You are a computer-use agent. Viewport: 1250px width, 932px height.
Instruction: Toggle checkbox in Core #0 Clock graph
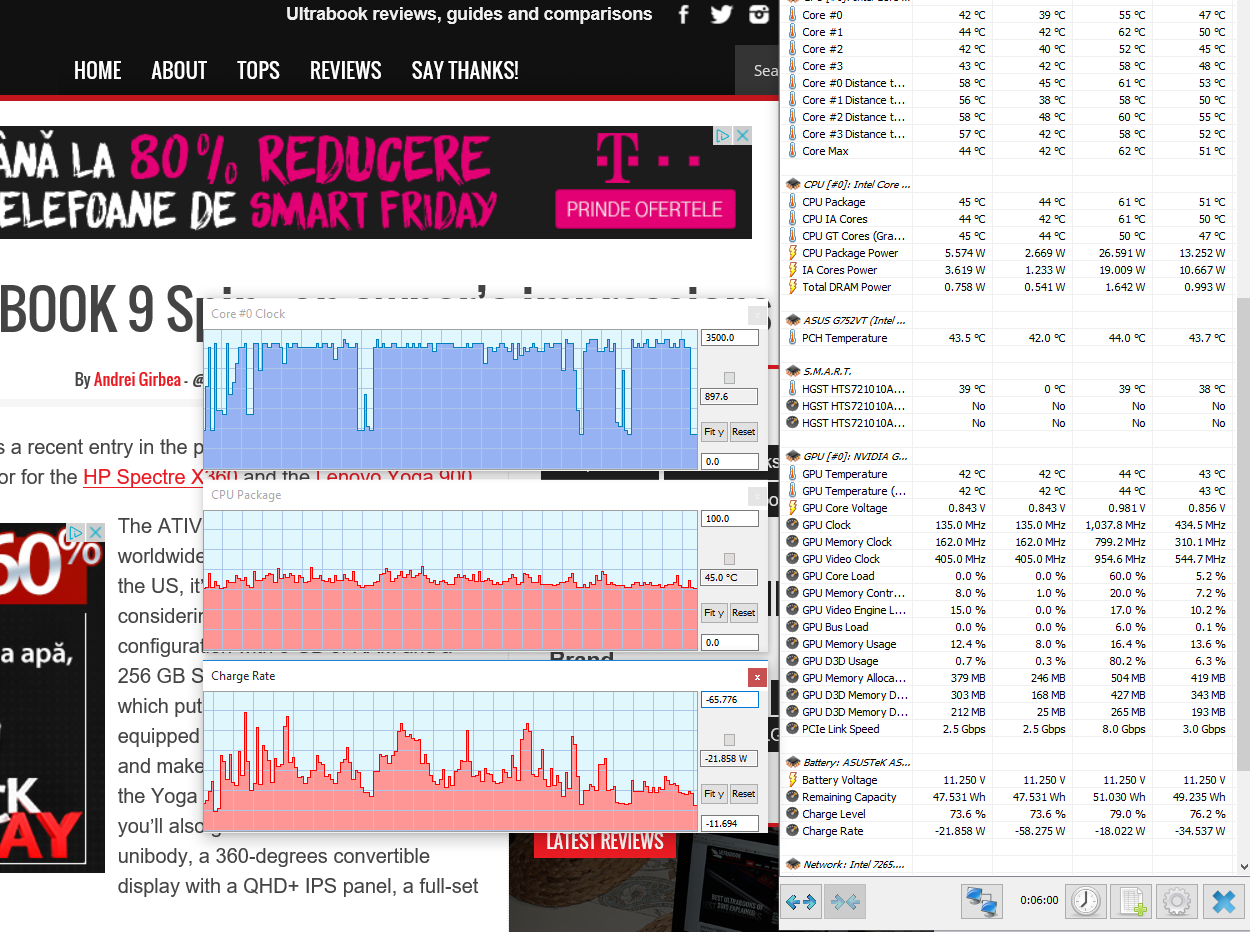[x=729, y=378]
